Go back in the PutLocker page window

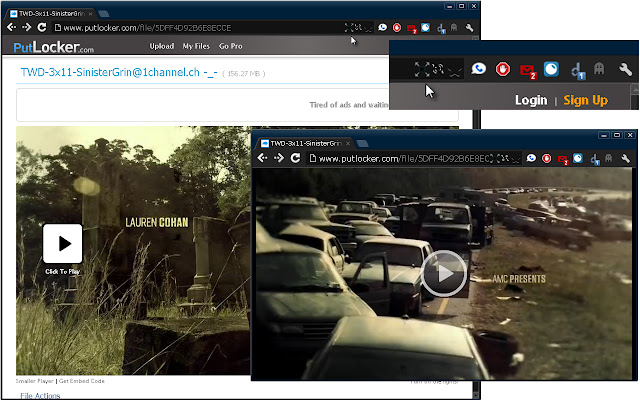coord(11,27)
